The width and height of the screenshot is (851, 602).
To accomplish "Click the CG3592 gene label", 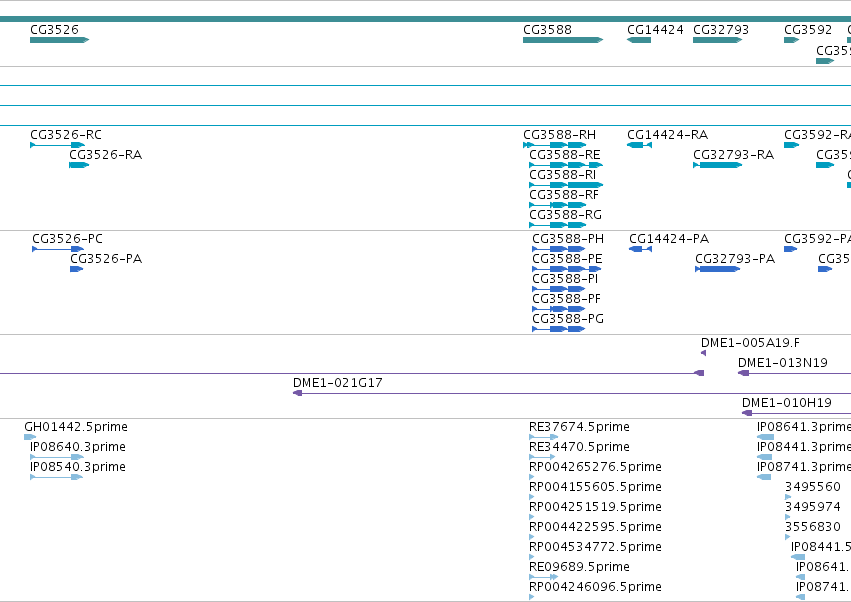I will (x=808, y=29).
